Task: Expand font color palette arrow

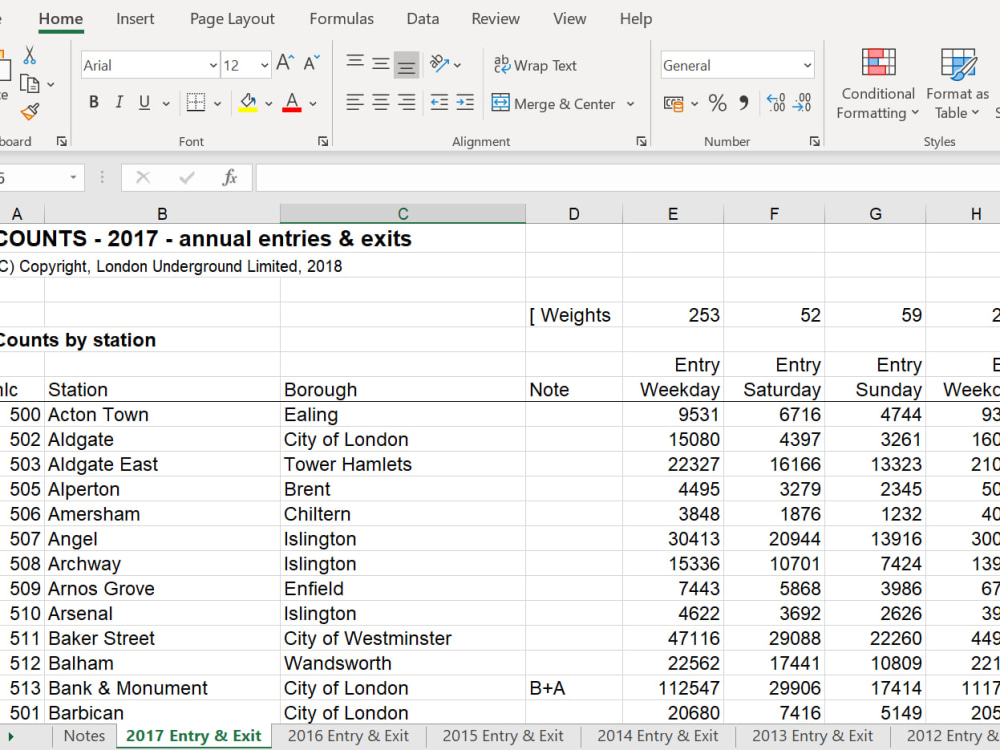Action: tap(312, 103)
